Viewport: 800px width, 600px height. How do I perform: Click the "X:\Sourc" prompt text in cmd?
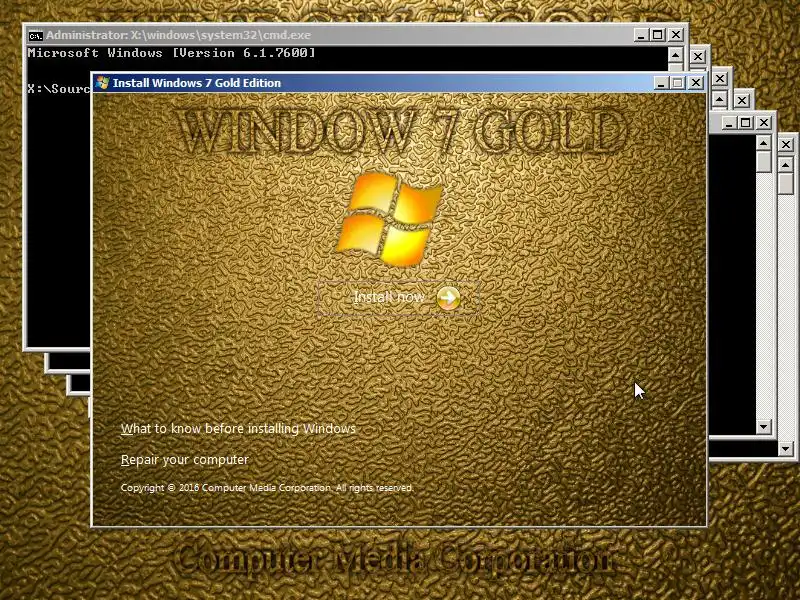click(x=59, y=89)
